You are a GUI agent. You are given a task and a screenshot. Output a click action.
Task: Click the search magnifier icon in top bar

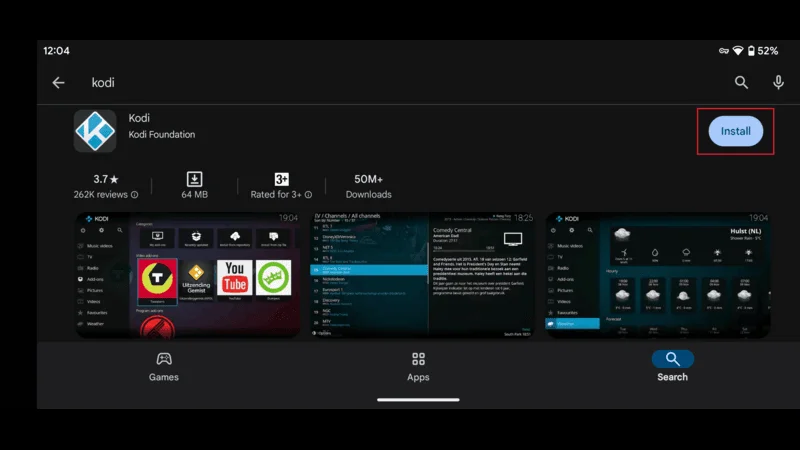pos(741,82)
